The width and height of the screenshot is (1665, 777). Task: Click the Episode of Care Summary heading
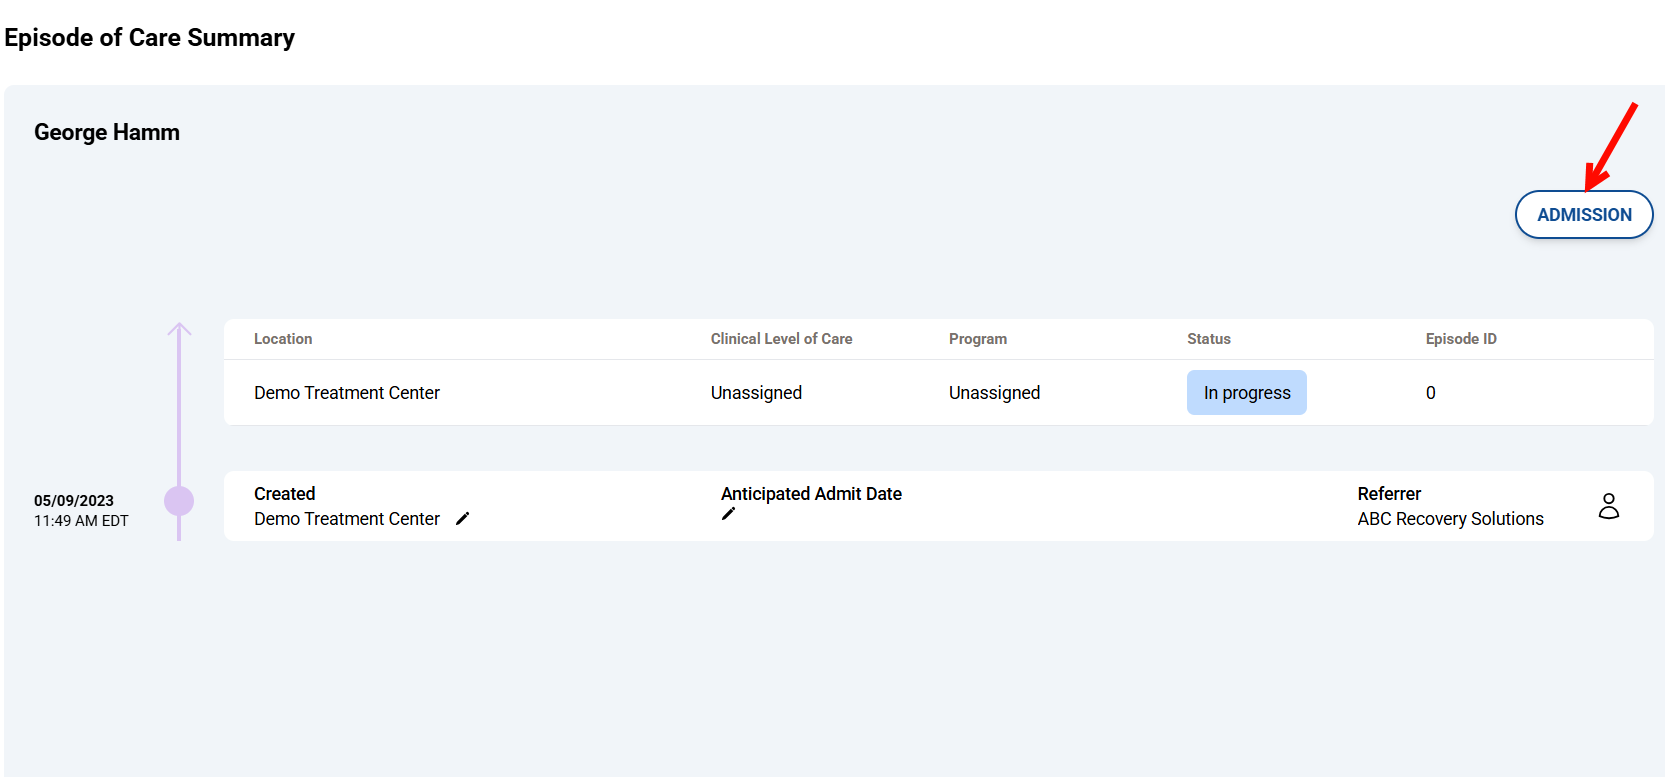pos(150,38)
